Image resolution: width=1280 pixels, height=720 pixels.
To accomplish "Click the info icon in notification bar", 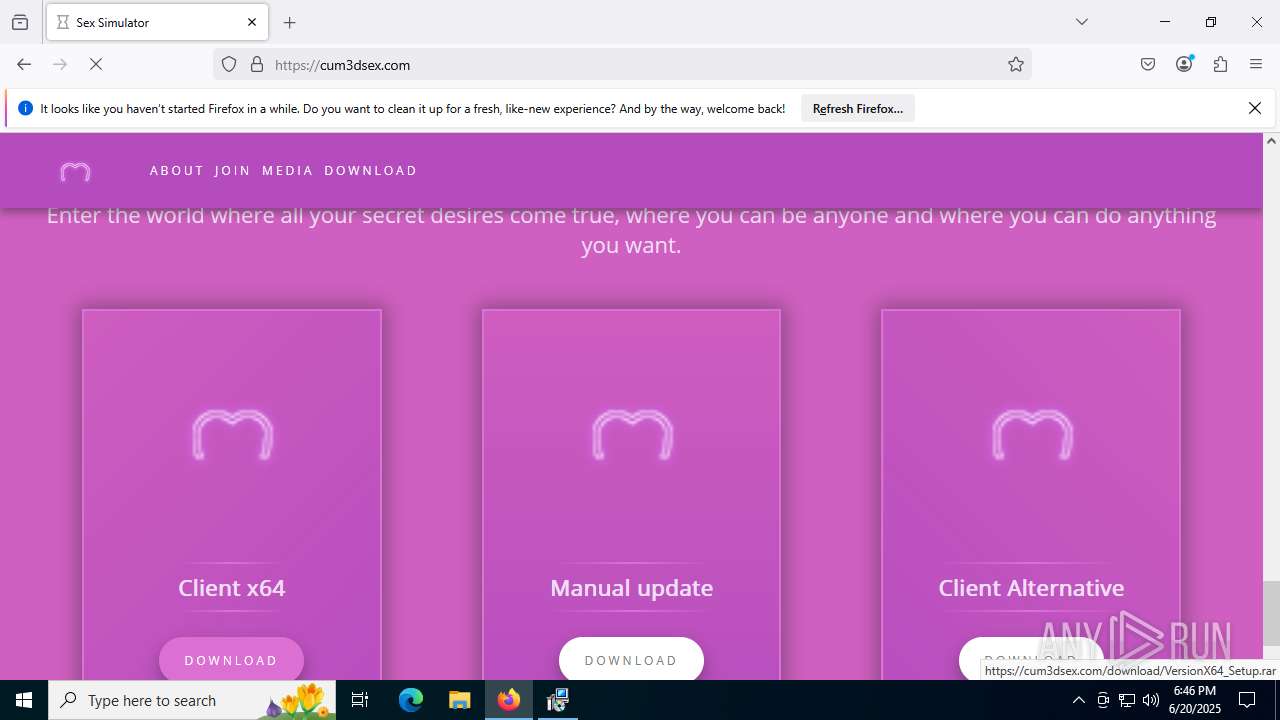I will [26, 108].
